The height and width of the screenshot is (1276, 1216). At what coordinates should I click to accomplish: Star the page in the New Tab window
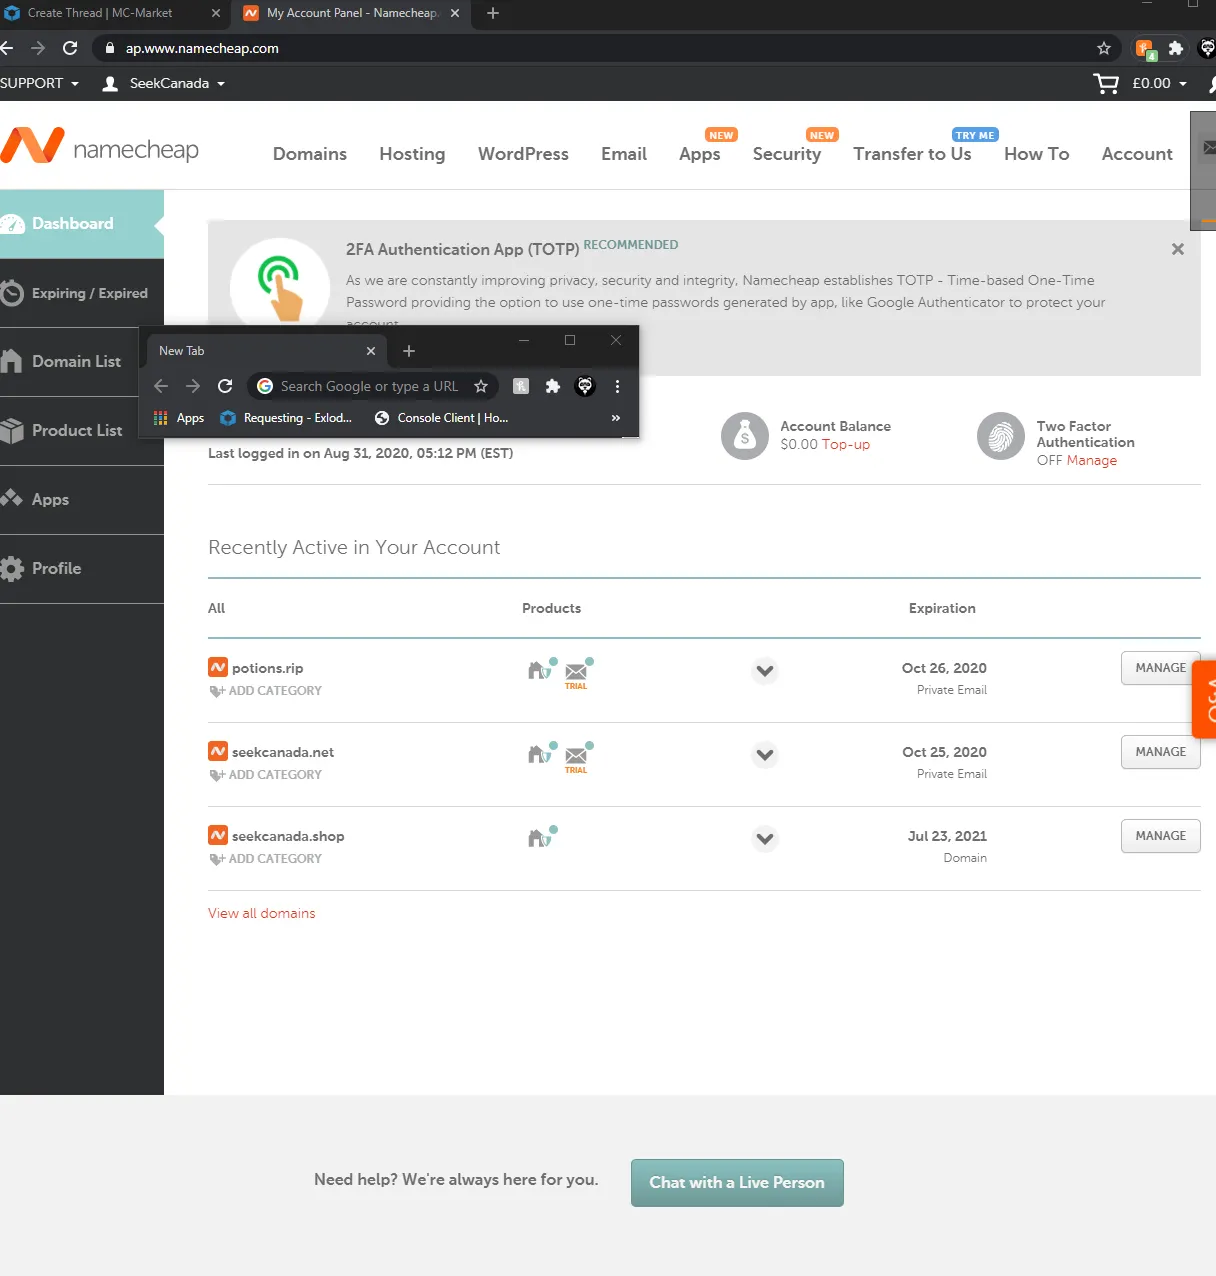pos(481,386)
